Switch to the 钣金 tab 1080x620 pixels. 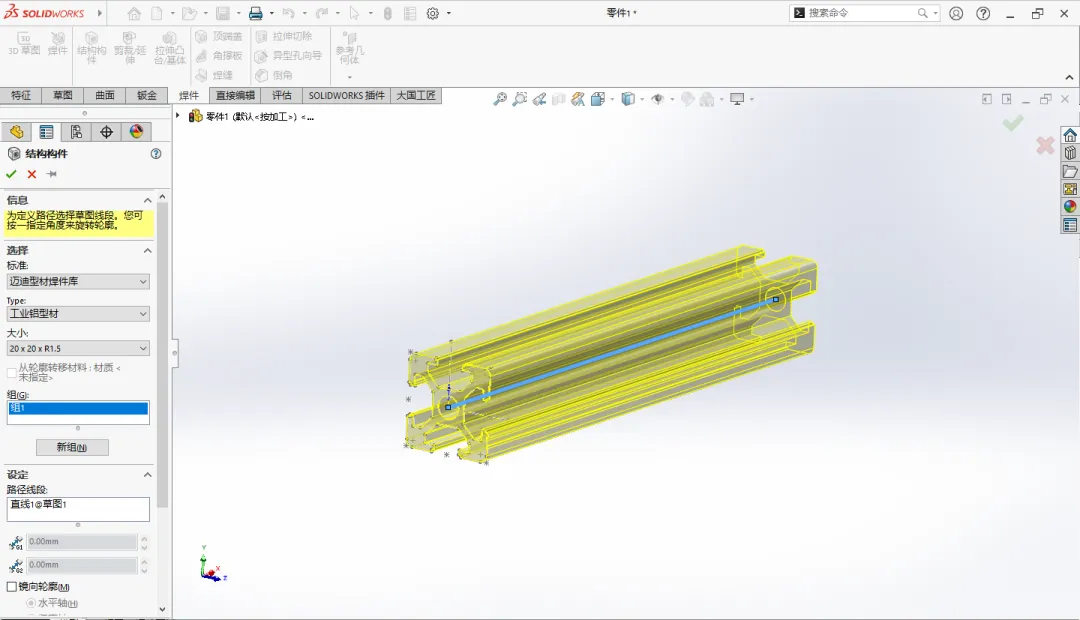(x=147, y=96)
